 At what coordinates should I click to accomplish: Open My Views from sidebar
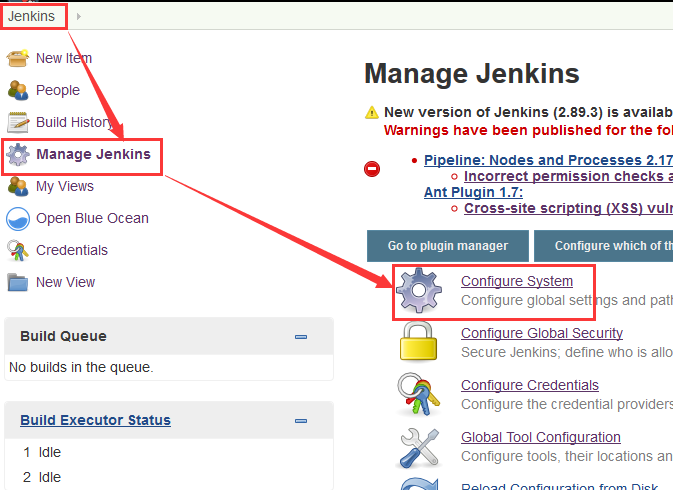(x=65, y=186)
